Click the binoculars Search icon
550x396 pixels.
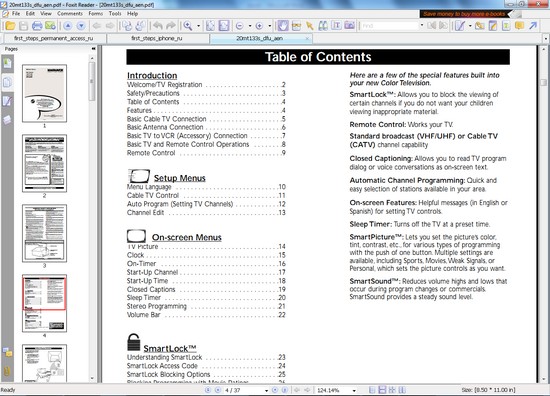point(323,26)
